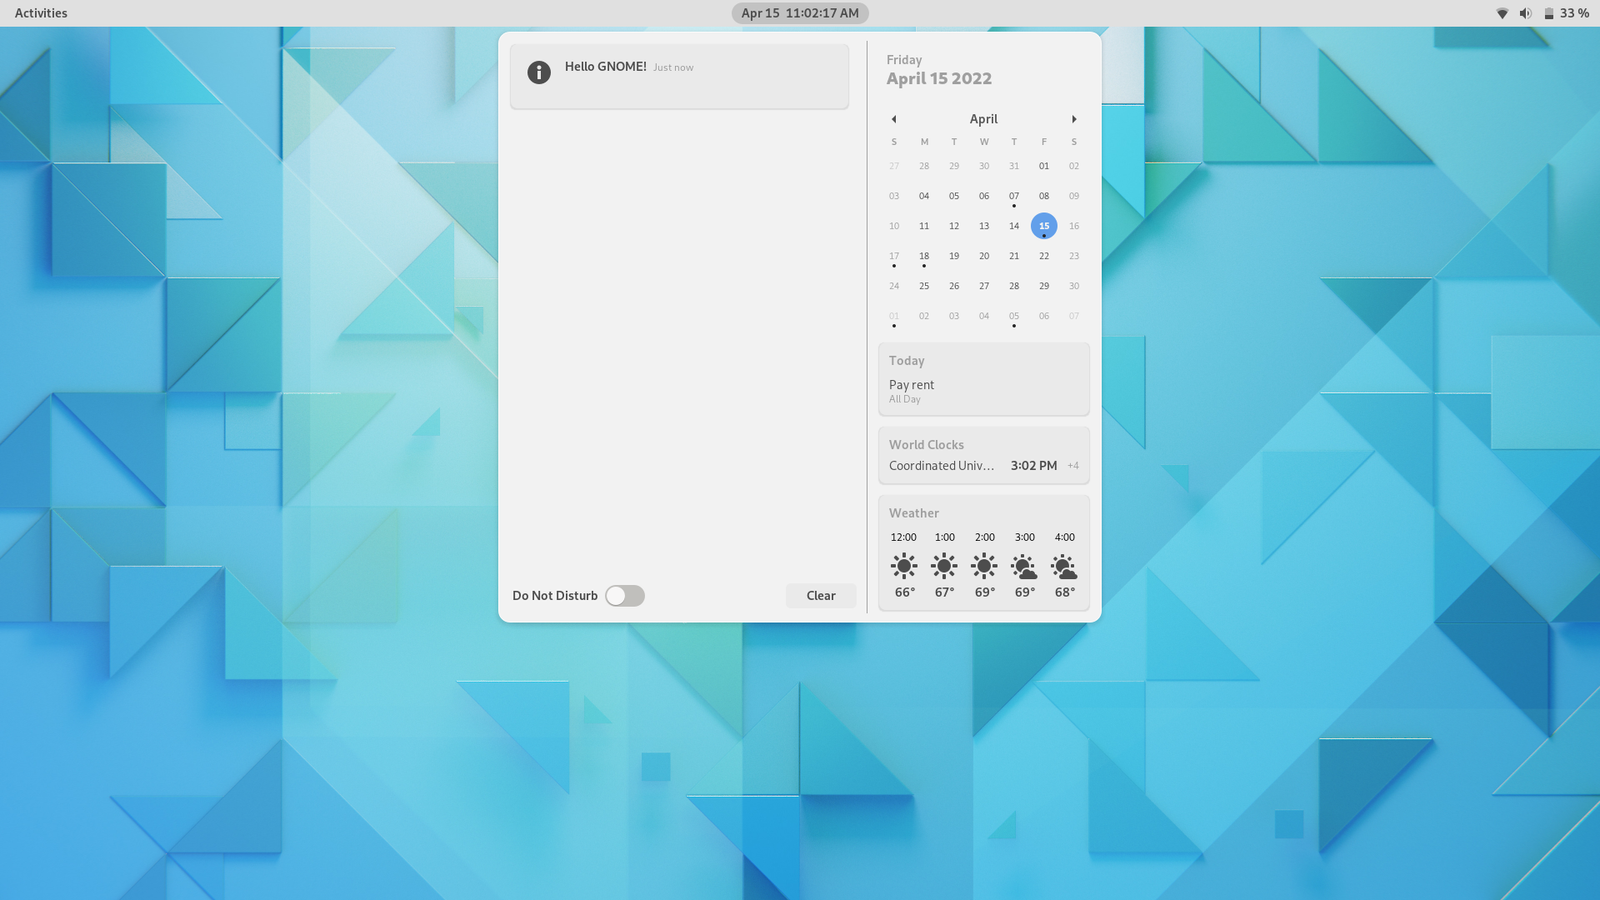
Task: Click the Apr 15 clock in the top bar
Action: (798, 13)
